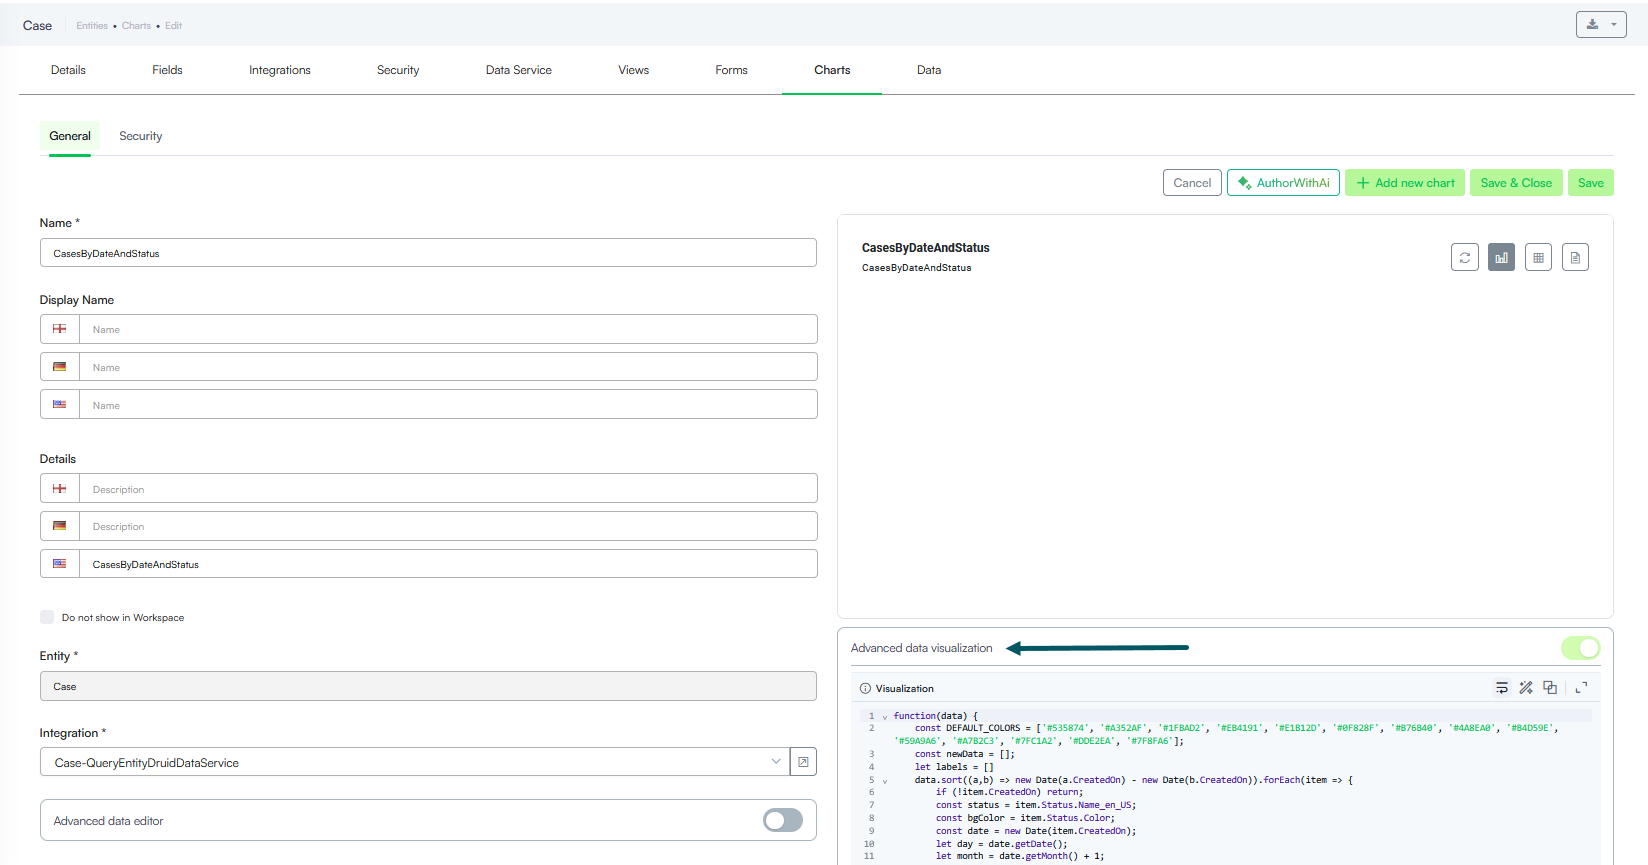Click code line 'let labels = []'
This screenshot has width=1648, height=865.
click(x=954, y=767)
